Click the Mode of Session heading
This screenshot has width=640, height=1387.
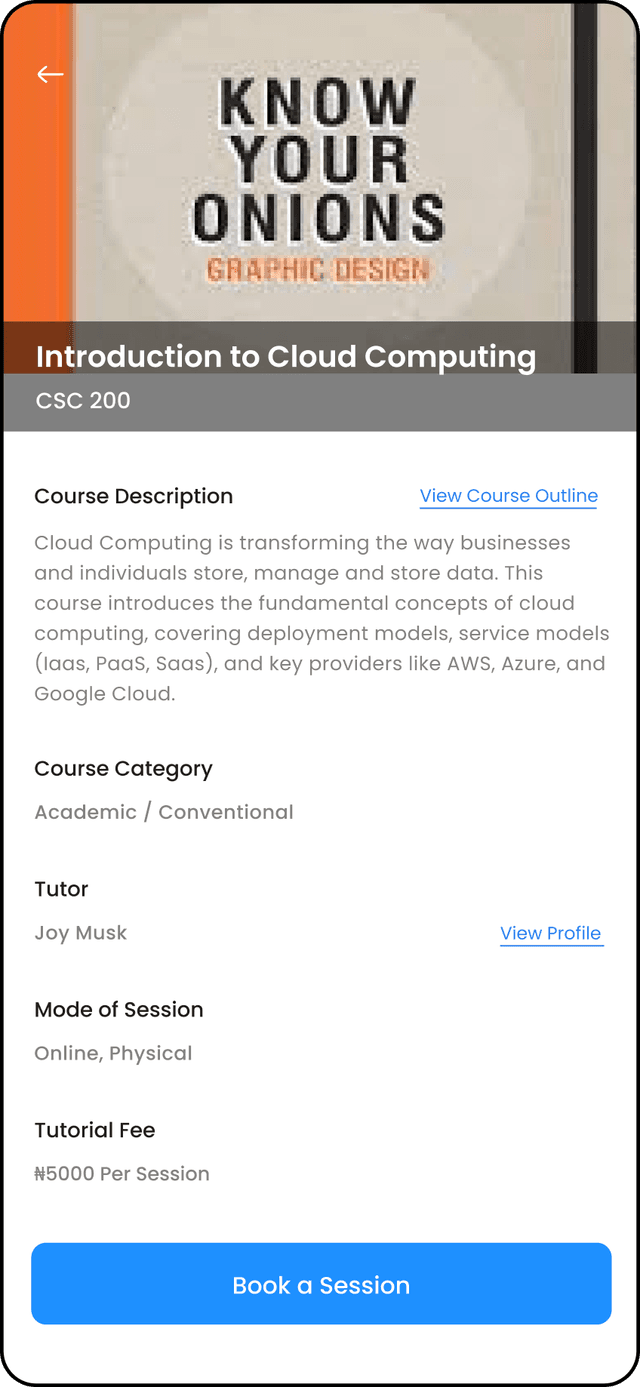pyautogui.click(x=119, y=1010)
